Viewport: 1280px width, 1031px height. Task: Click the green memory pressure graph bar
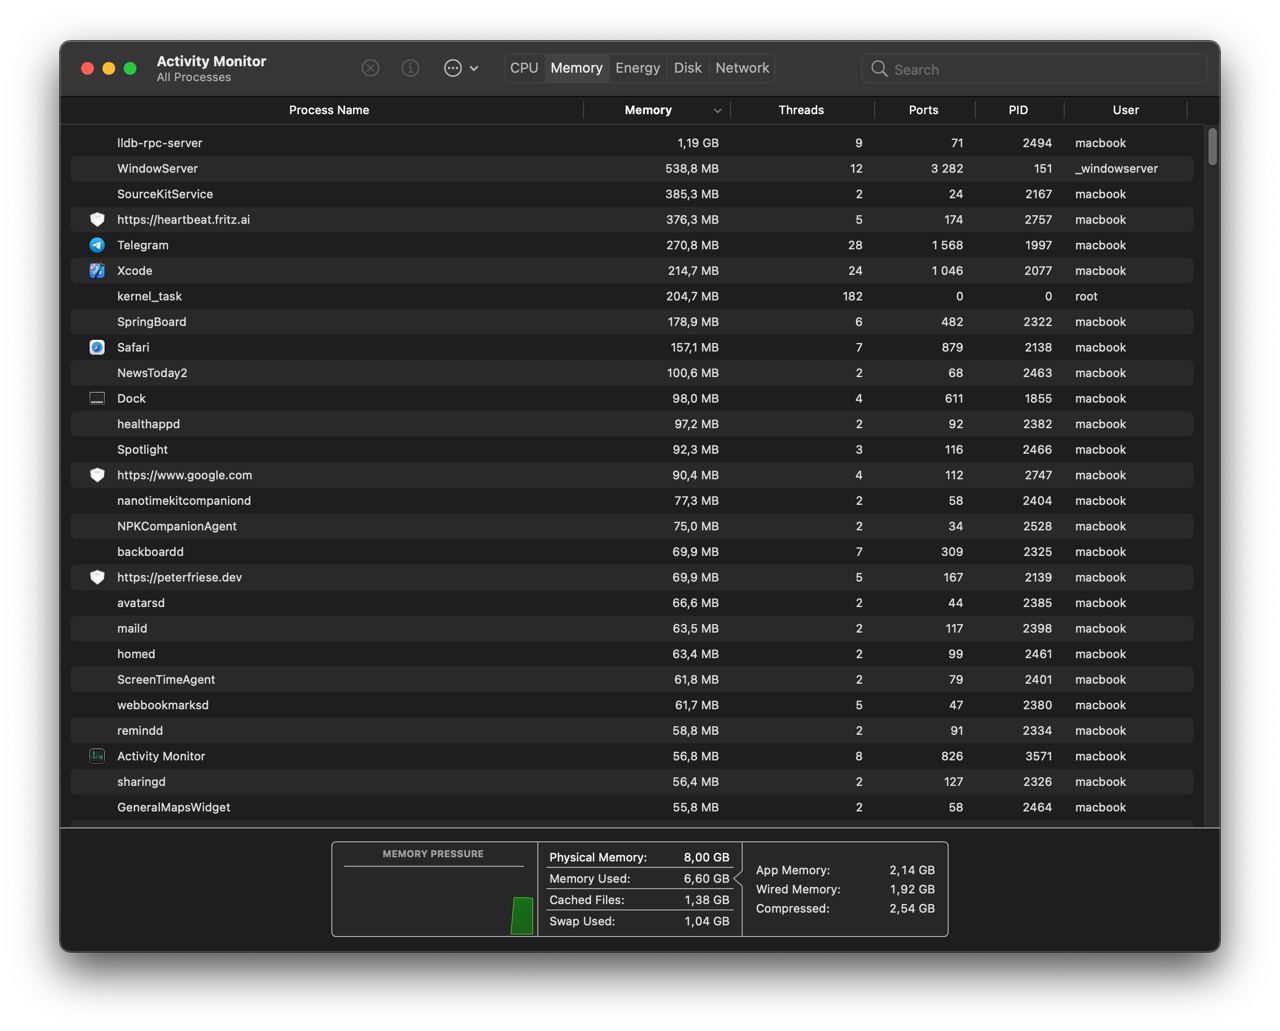tap(522, 916)
